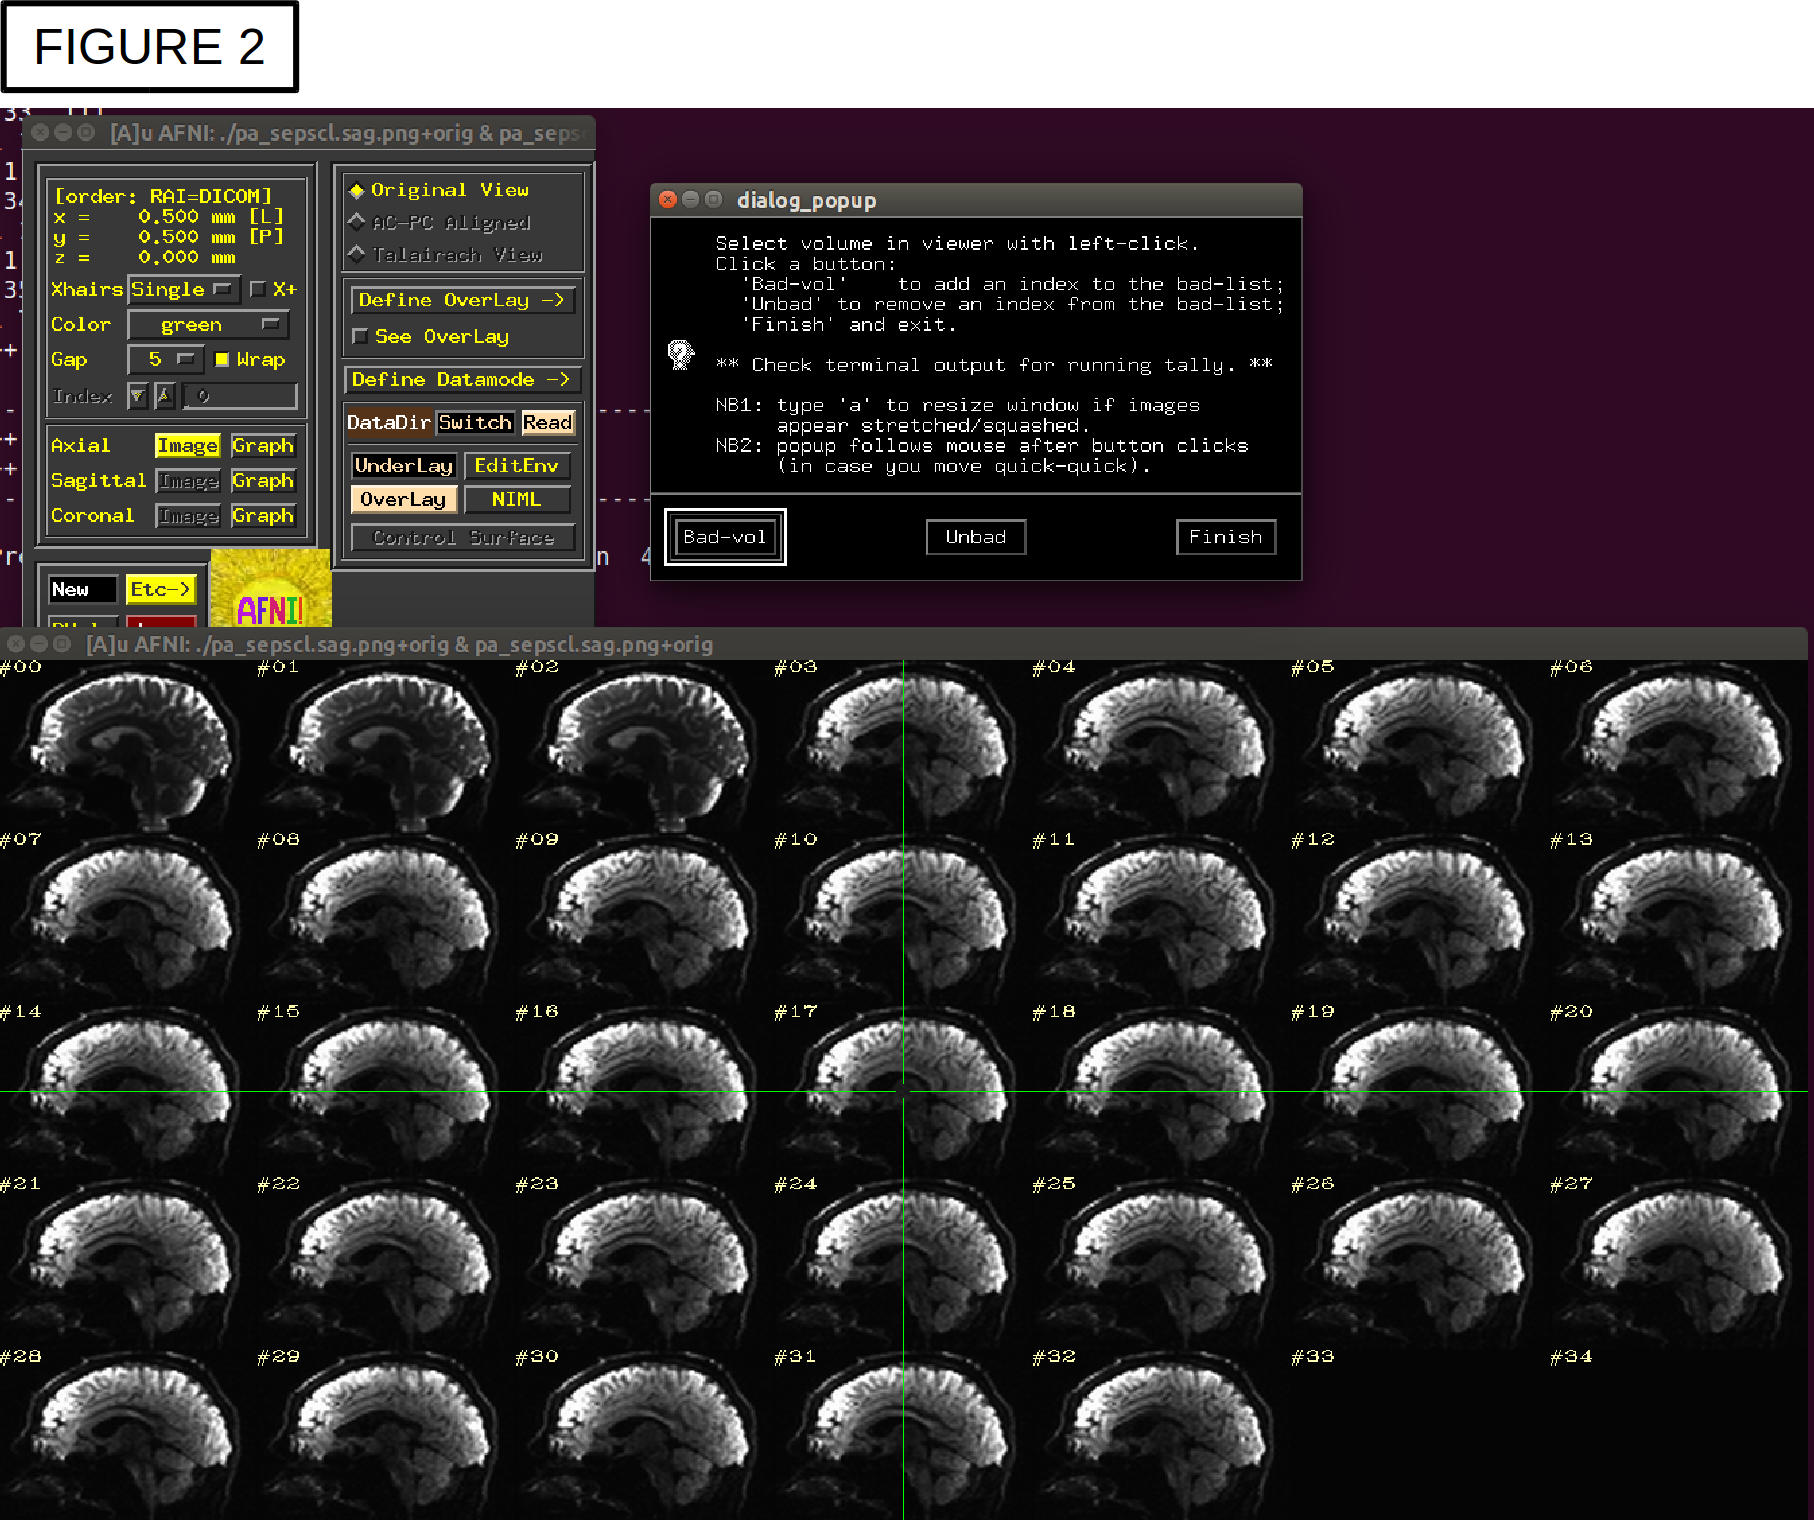Click Bad-vol to mark the volume
Screen dimensions: 1814x1520
click(725, 537)
